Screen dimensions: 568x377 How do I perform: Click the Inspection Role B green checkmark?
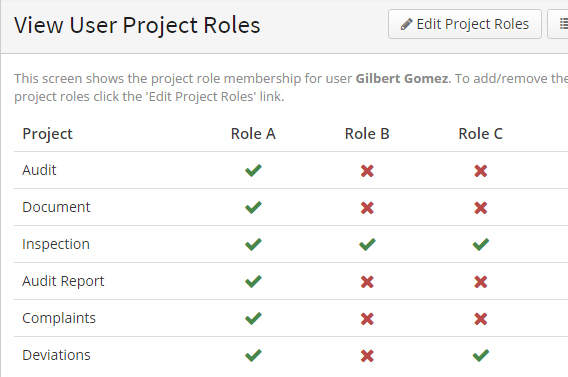click(367, 244)
